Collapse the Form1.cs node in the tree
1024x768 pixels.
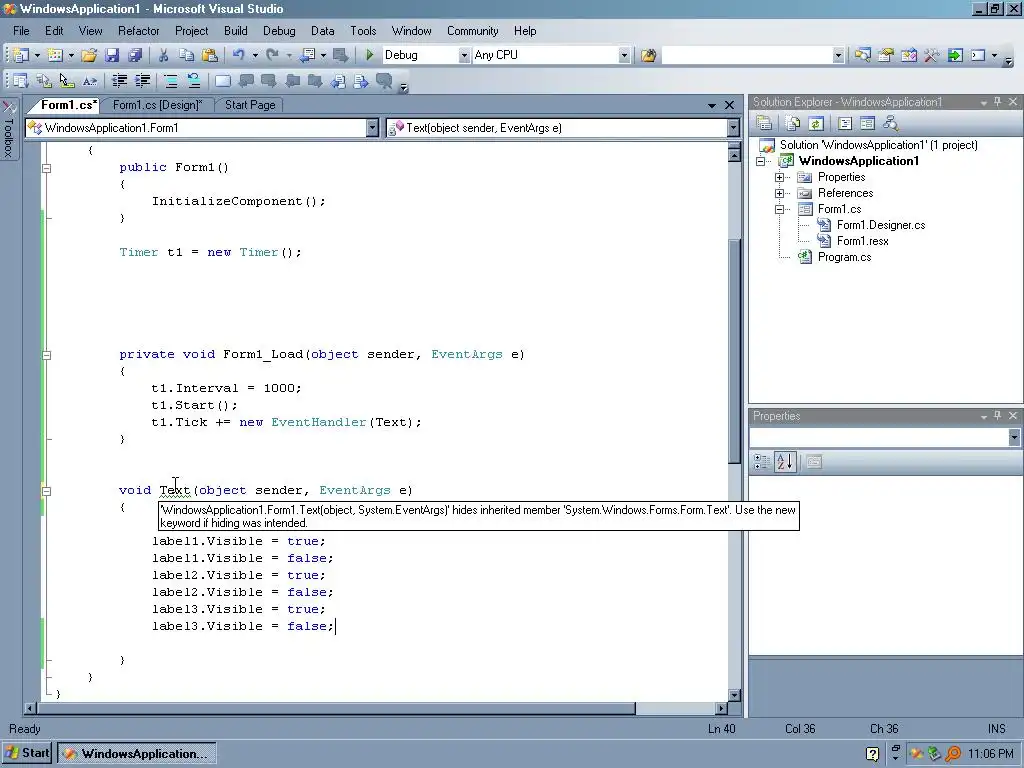779,210
